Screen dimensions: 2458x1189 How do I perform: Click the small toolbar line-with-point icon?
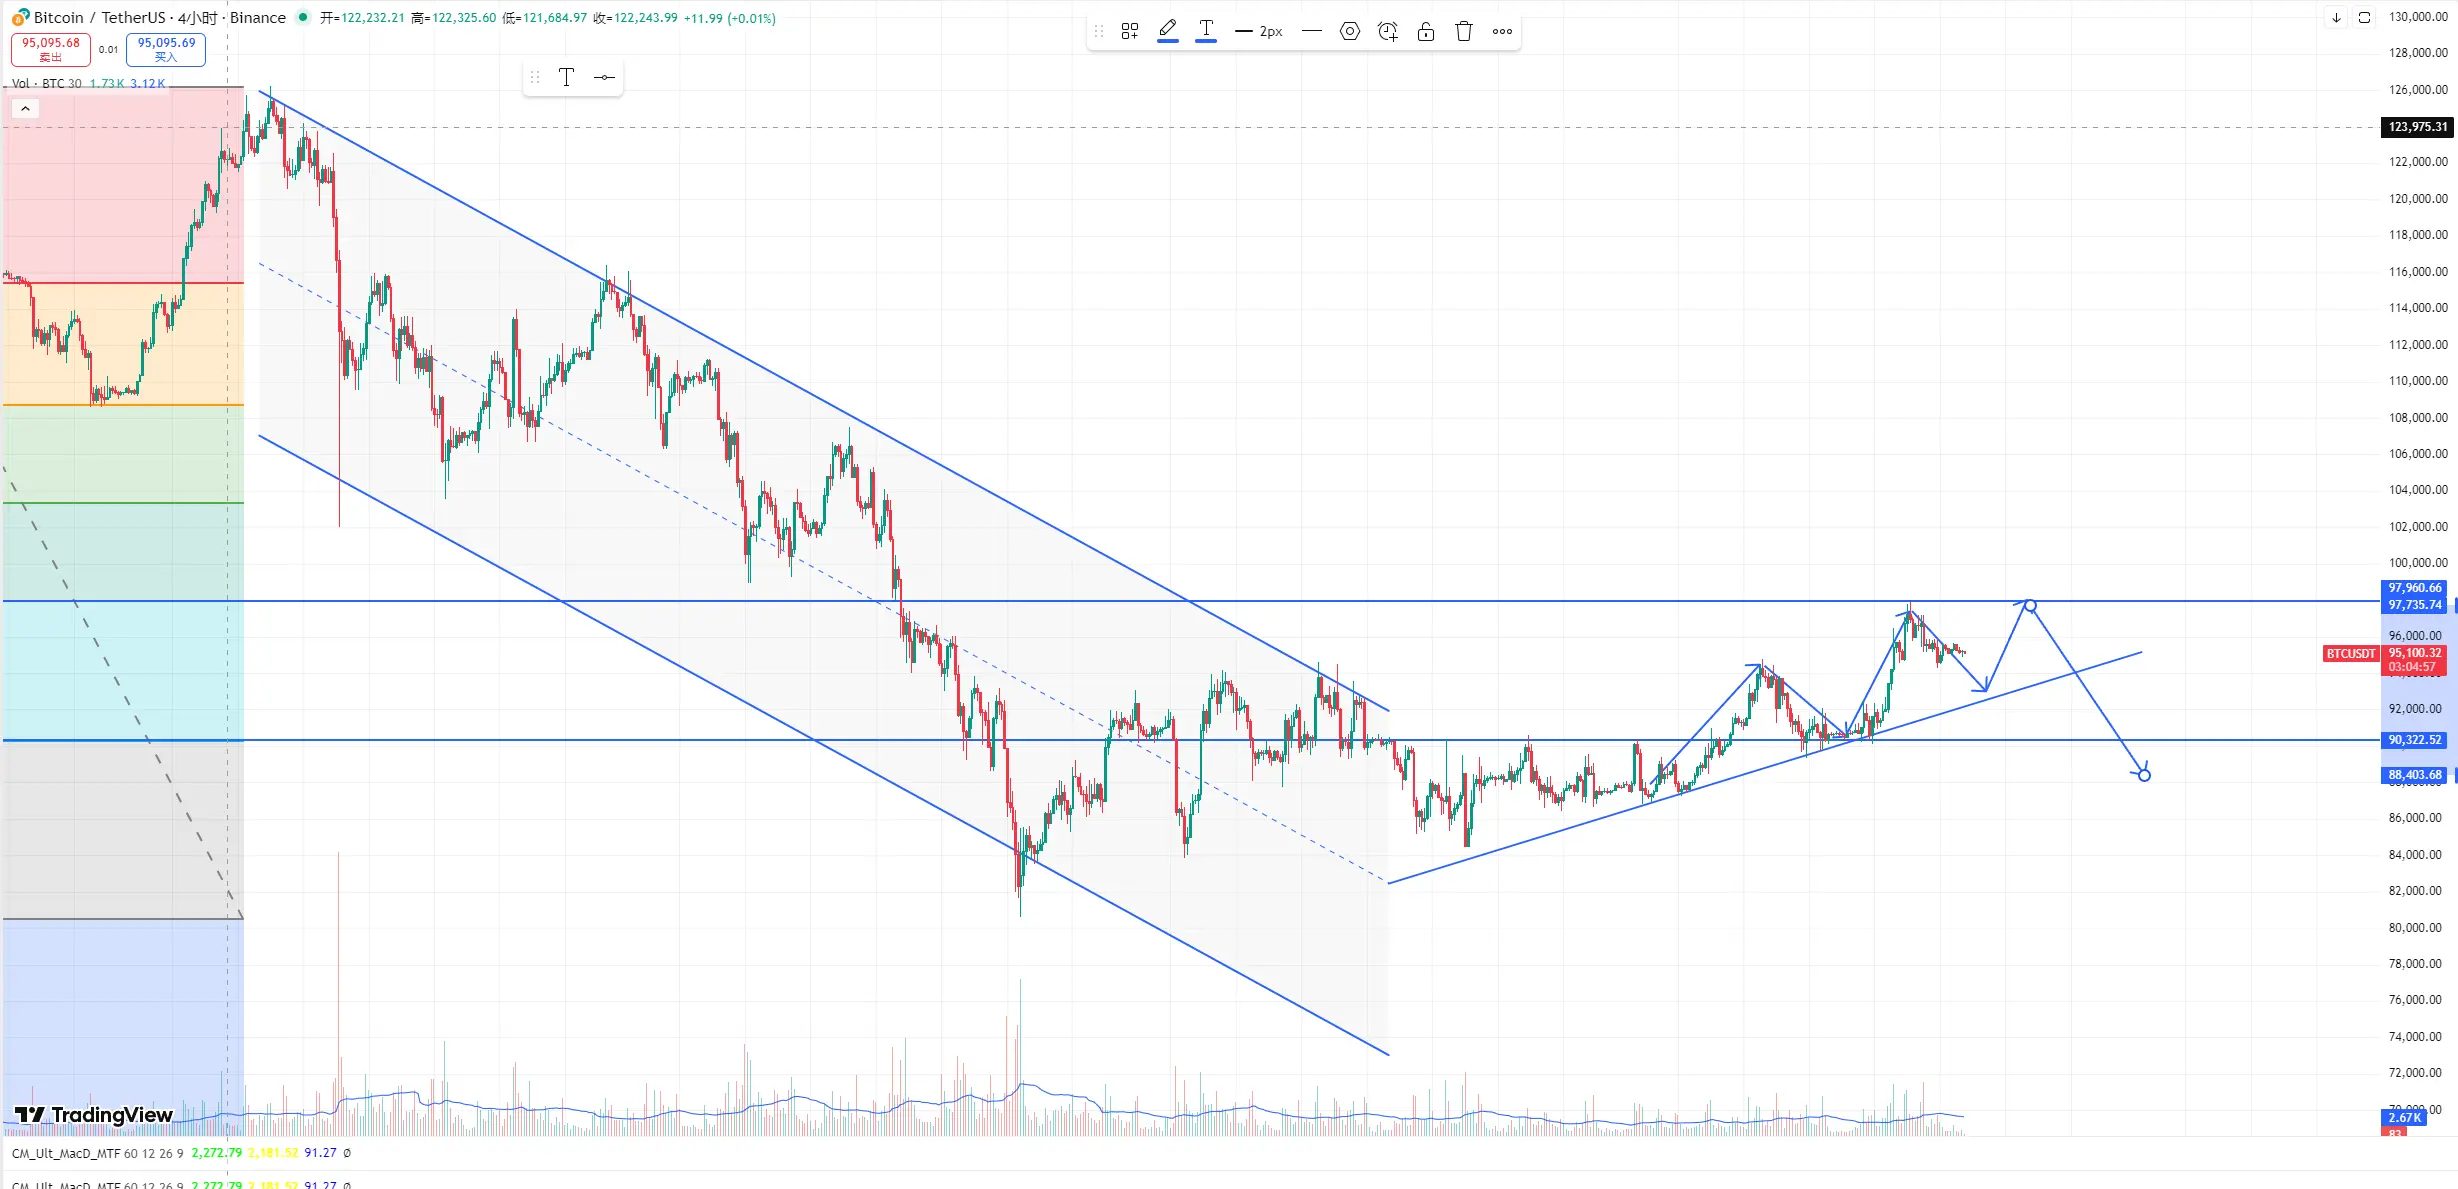click(x=604, y=77)
